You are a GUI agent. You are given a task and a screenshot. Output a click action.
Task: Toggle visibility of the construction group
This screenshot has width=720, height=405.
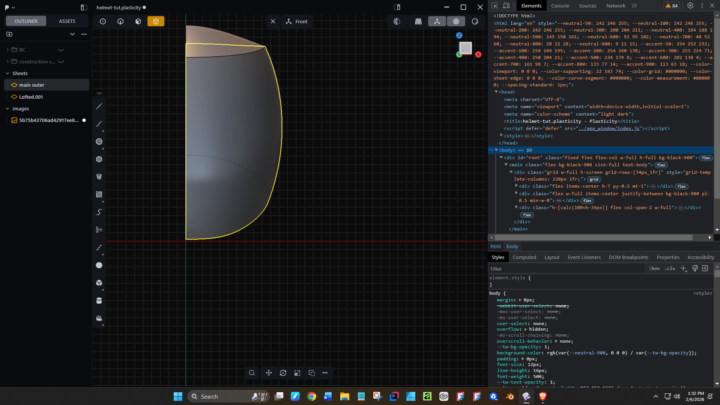coord(61,62)
